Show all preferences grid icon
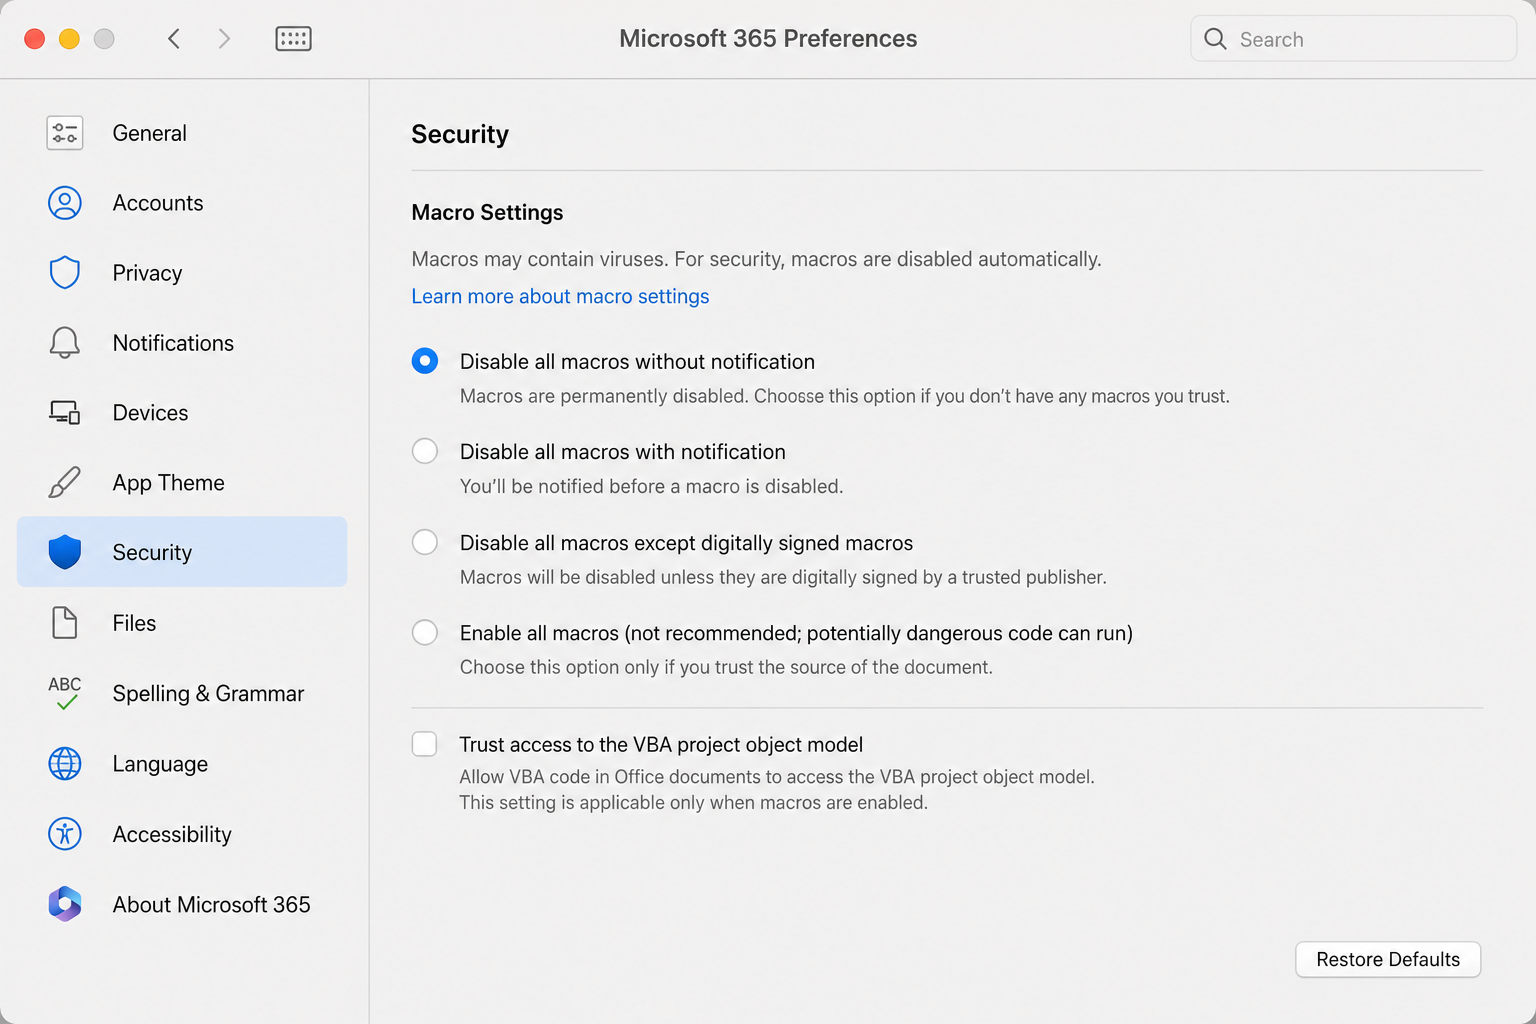Image resolution: width=1536 pixels, height=1024 pixels. tap(293, 39)
